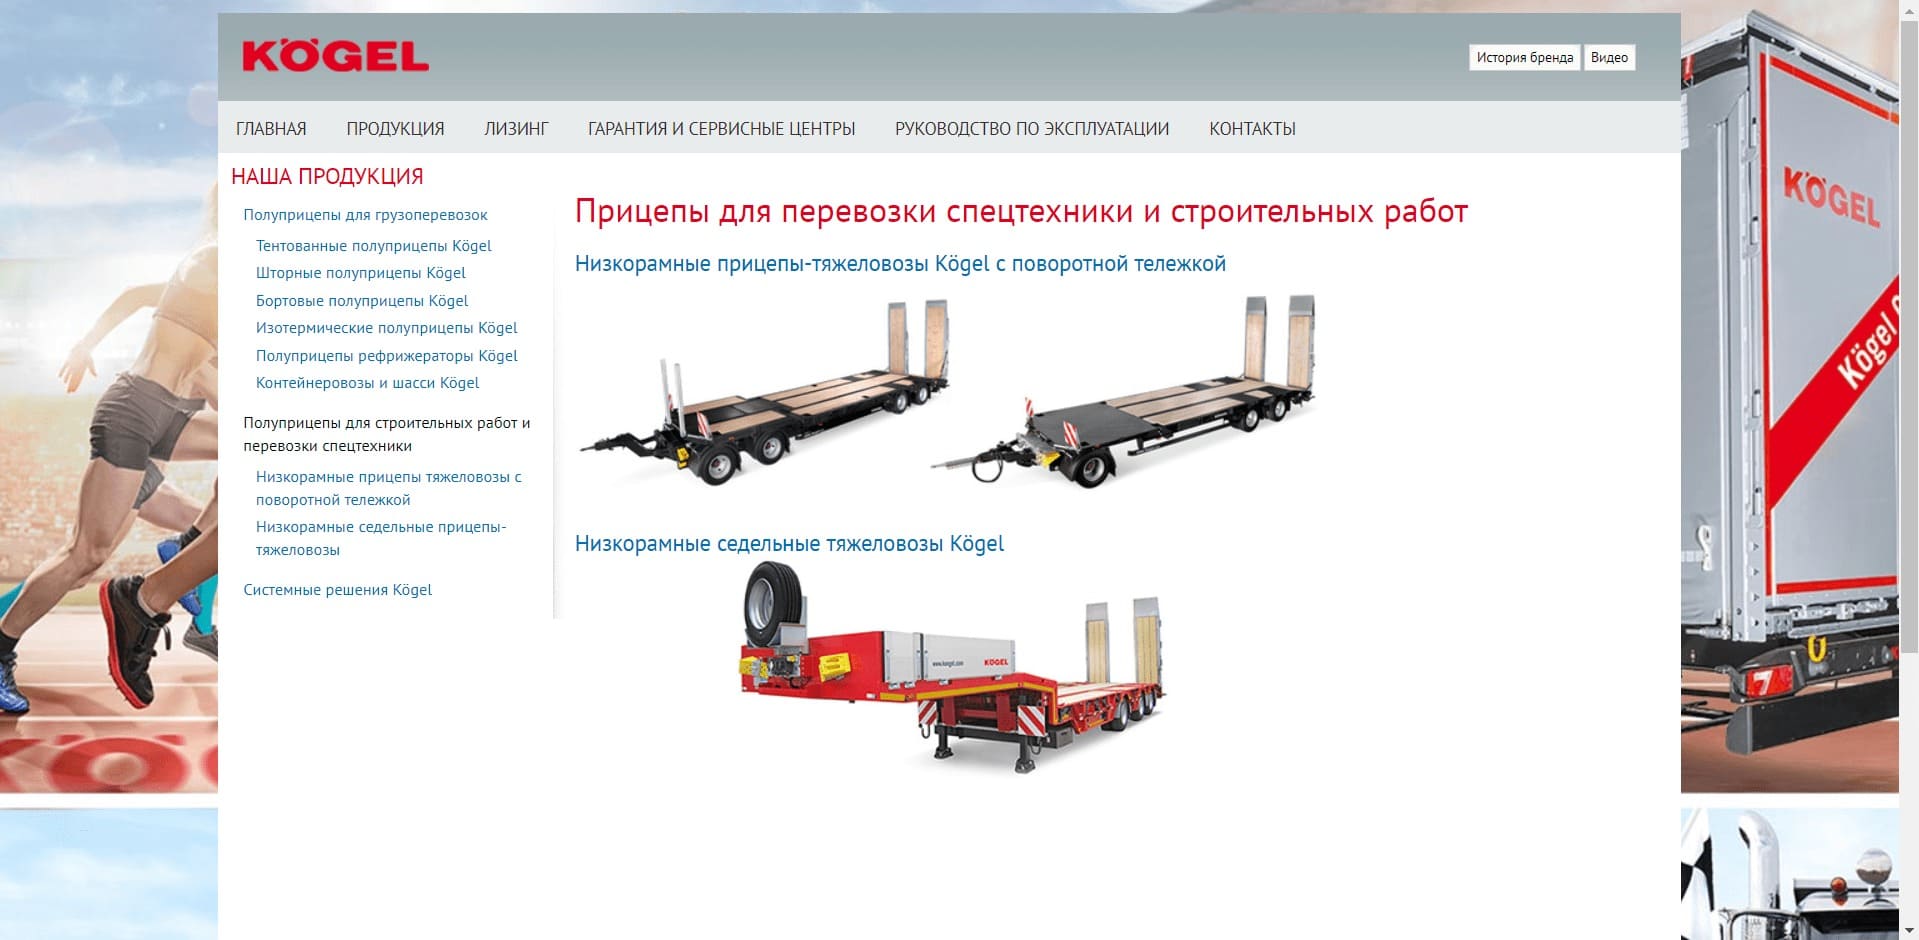Screen dimensions: 1919x940
Task: Open Системные решения Kögel link
Action: (x=337, y=590)
